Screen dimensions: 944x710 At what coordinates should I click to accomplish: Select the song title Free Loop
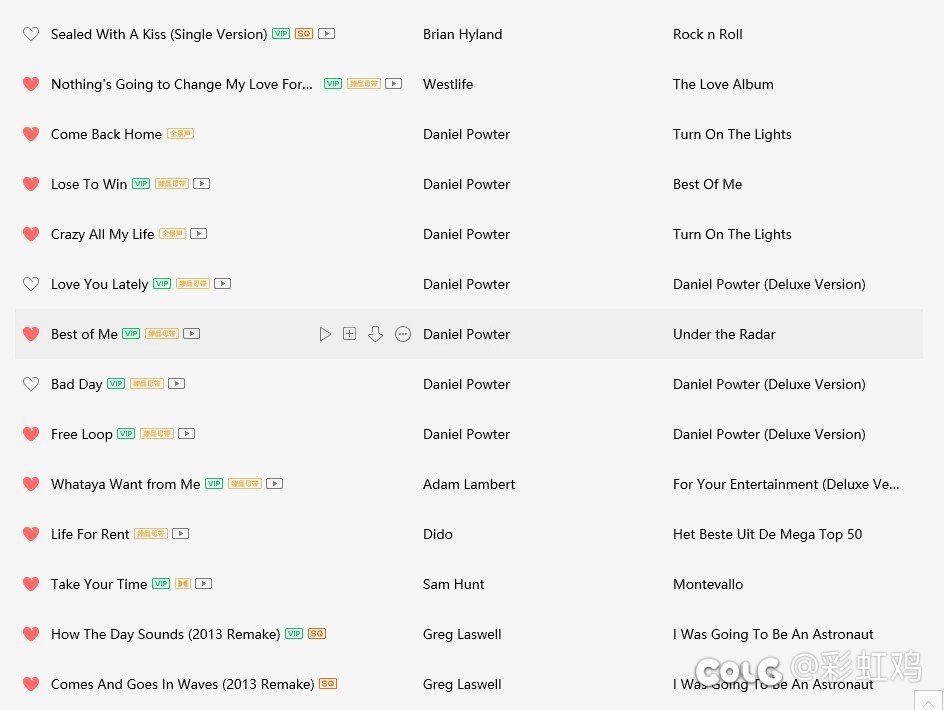coord(82,434)
